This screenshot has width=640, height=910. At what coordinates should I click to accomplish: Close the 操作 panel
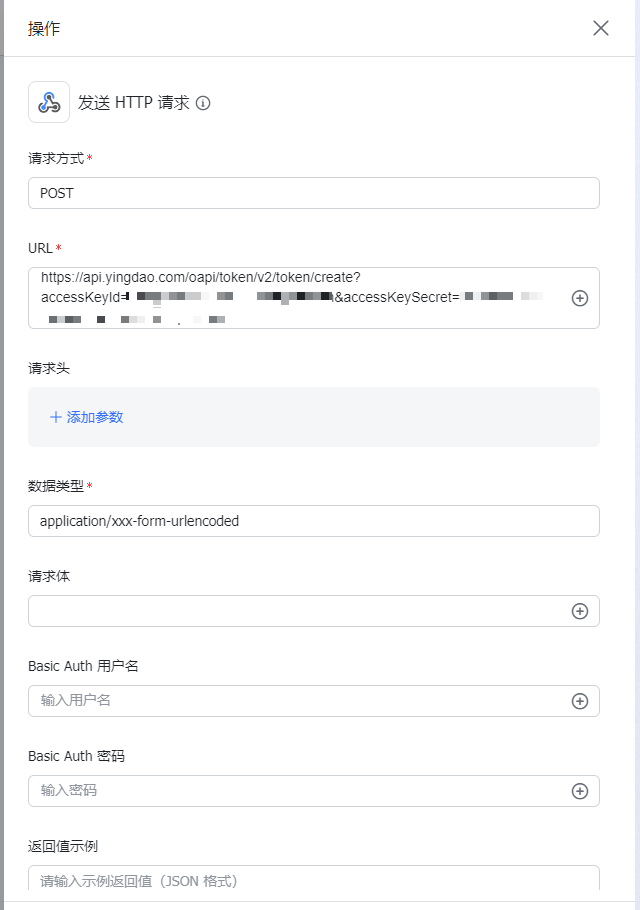[x=601, y=28]
